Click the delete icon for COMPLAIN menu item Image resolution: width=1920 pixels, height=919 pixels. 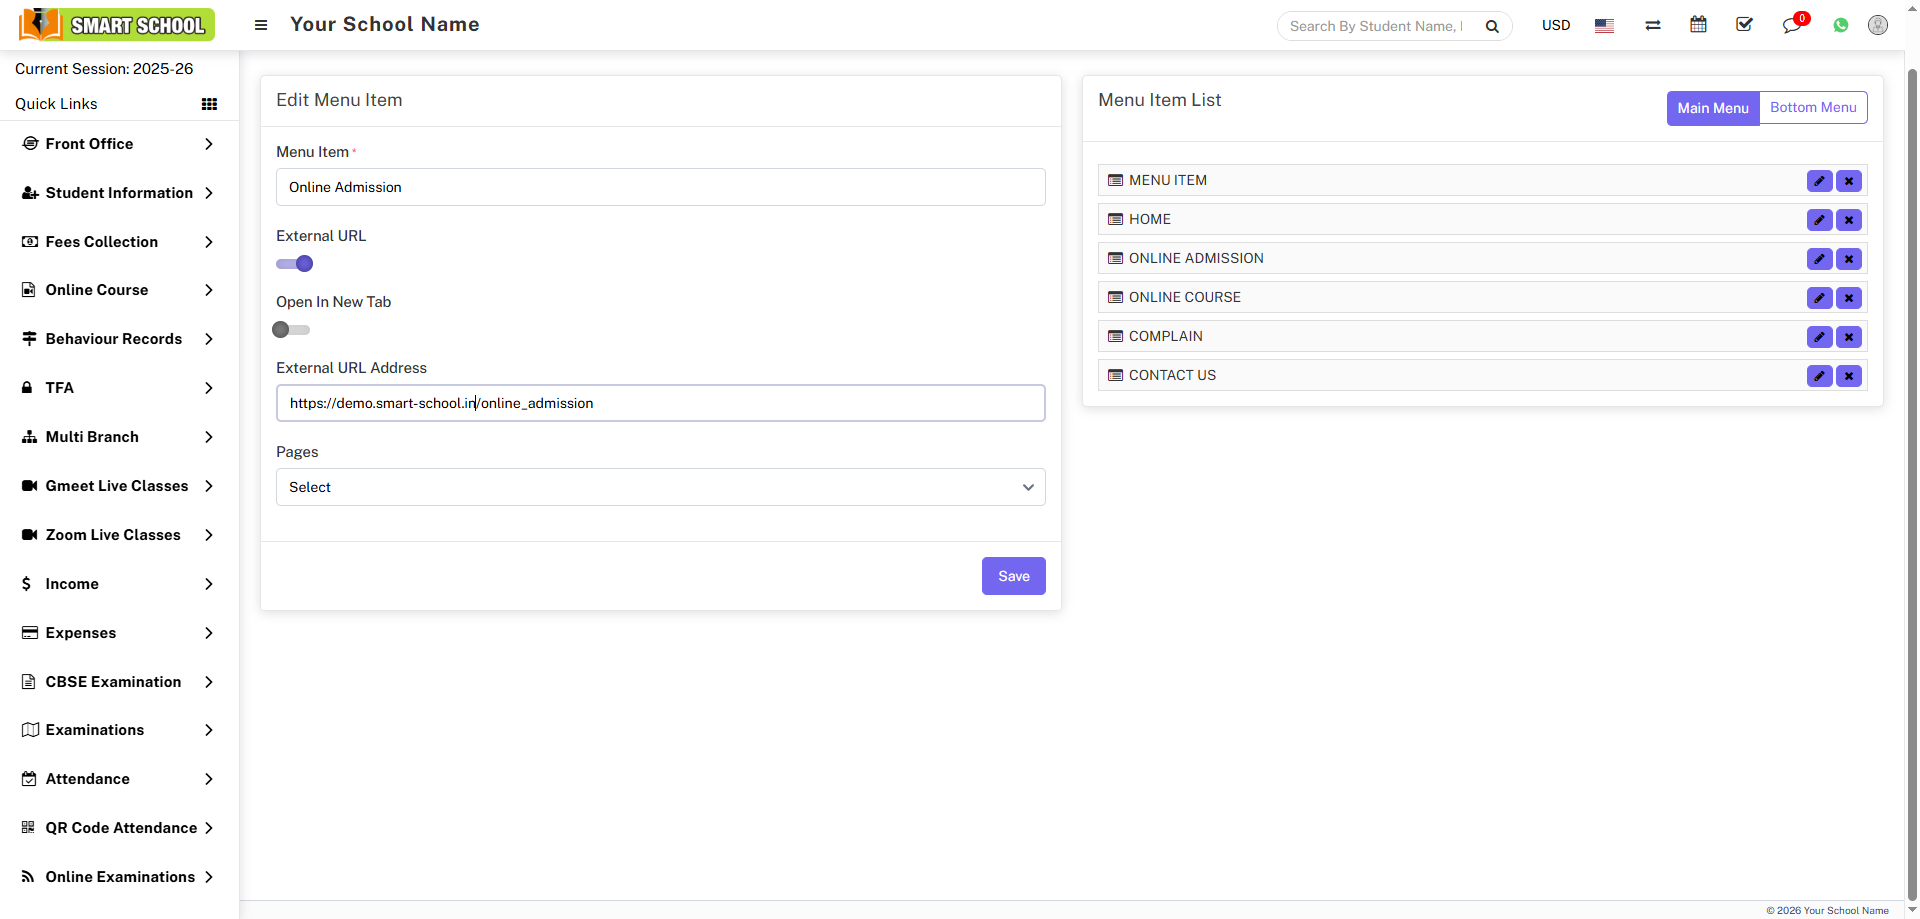[1849, 337]
